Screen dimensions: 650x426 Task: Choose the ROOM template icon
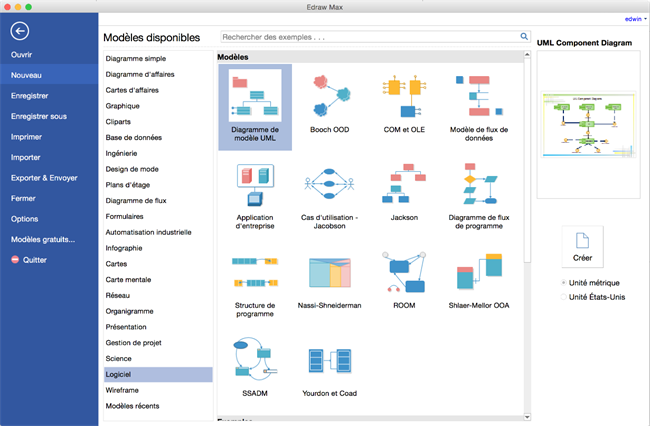coord(404,272)
